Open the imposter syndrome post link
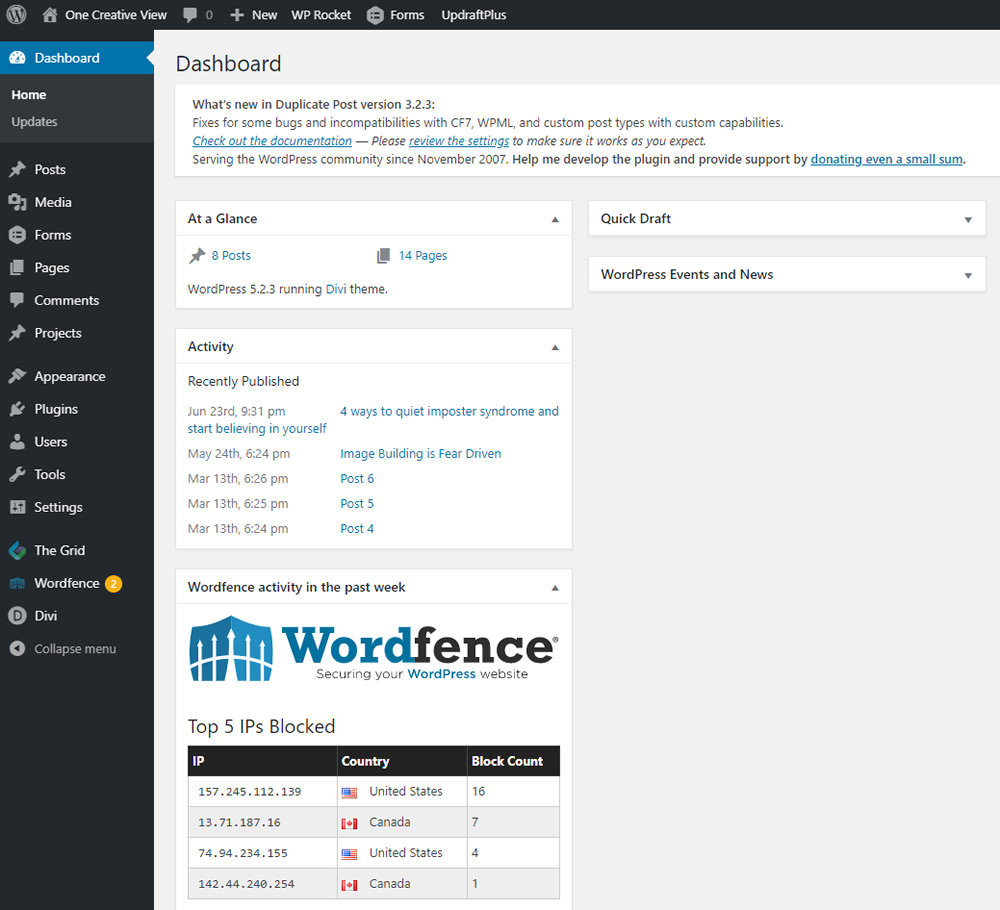Image resolution: width=1000 pixels, height=910 pixels. [449, 411]
